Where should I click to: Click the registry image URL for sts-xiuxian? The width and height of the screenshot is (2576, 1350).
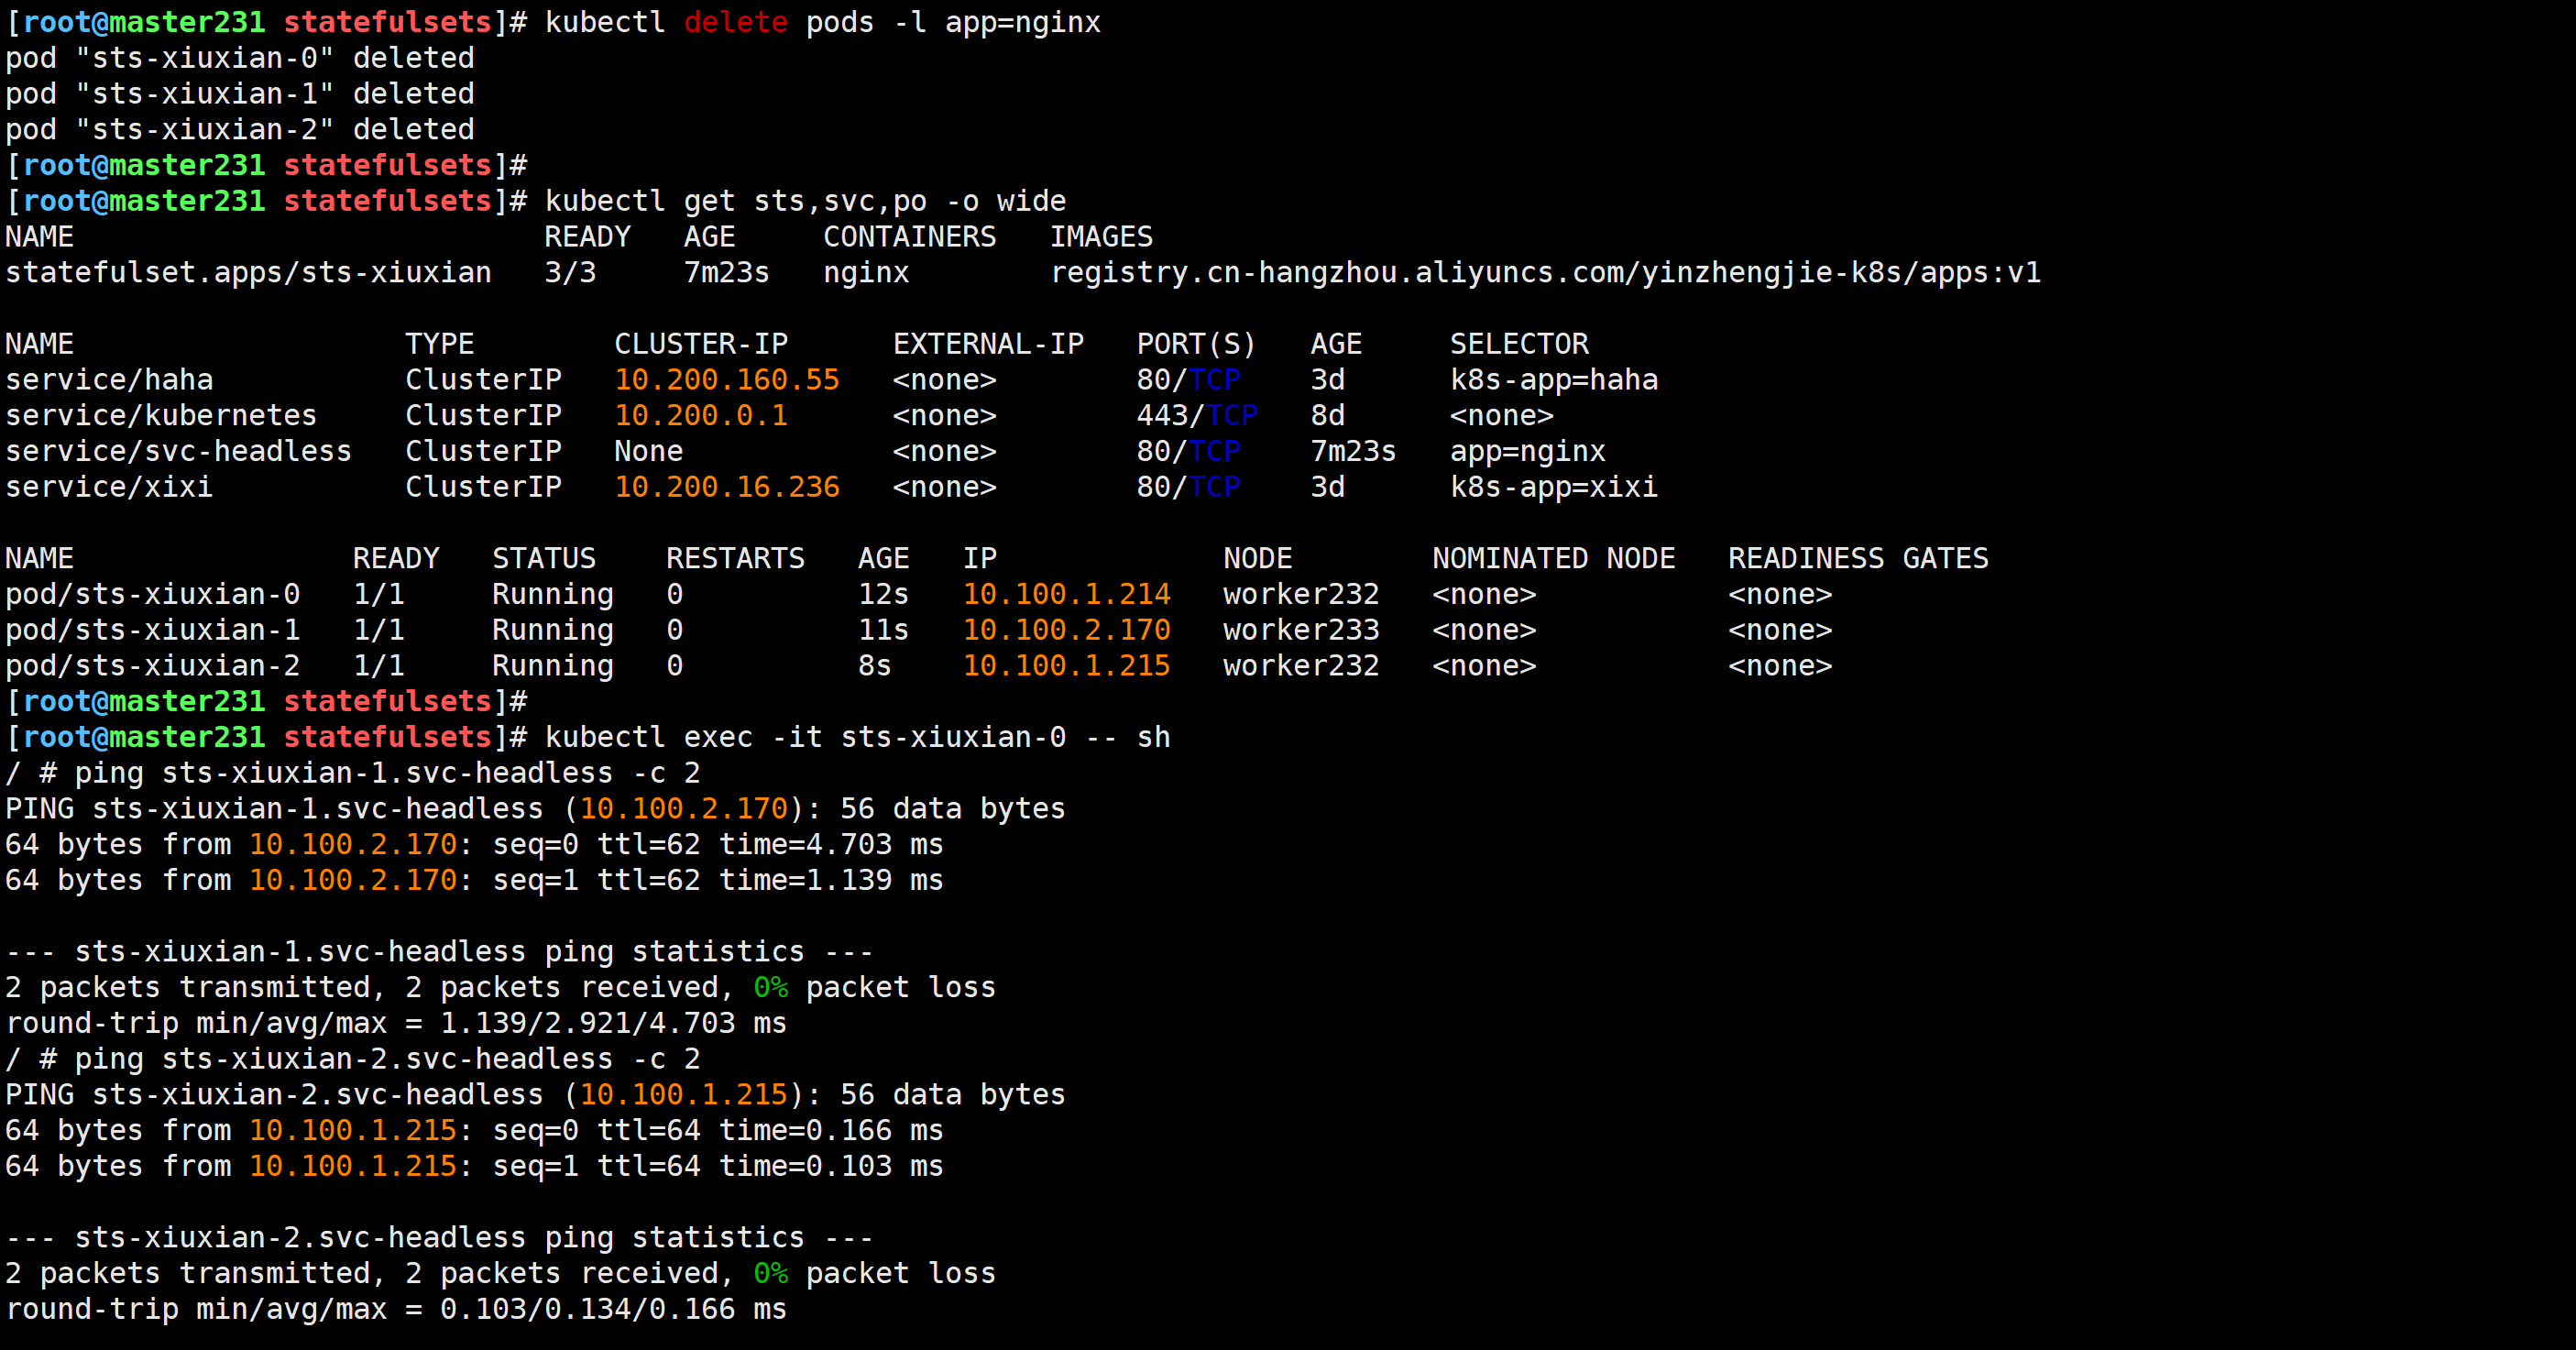tap(1545, 272)
